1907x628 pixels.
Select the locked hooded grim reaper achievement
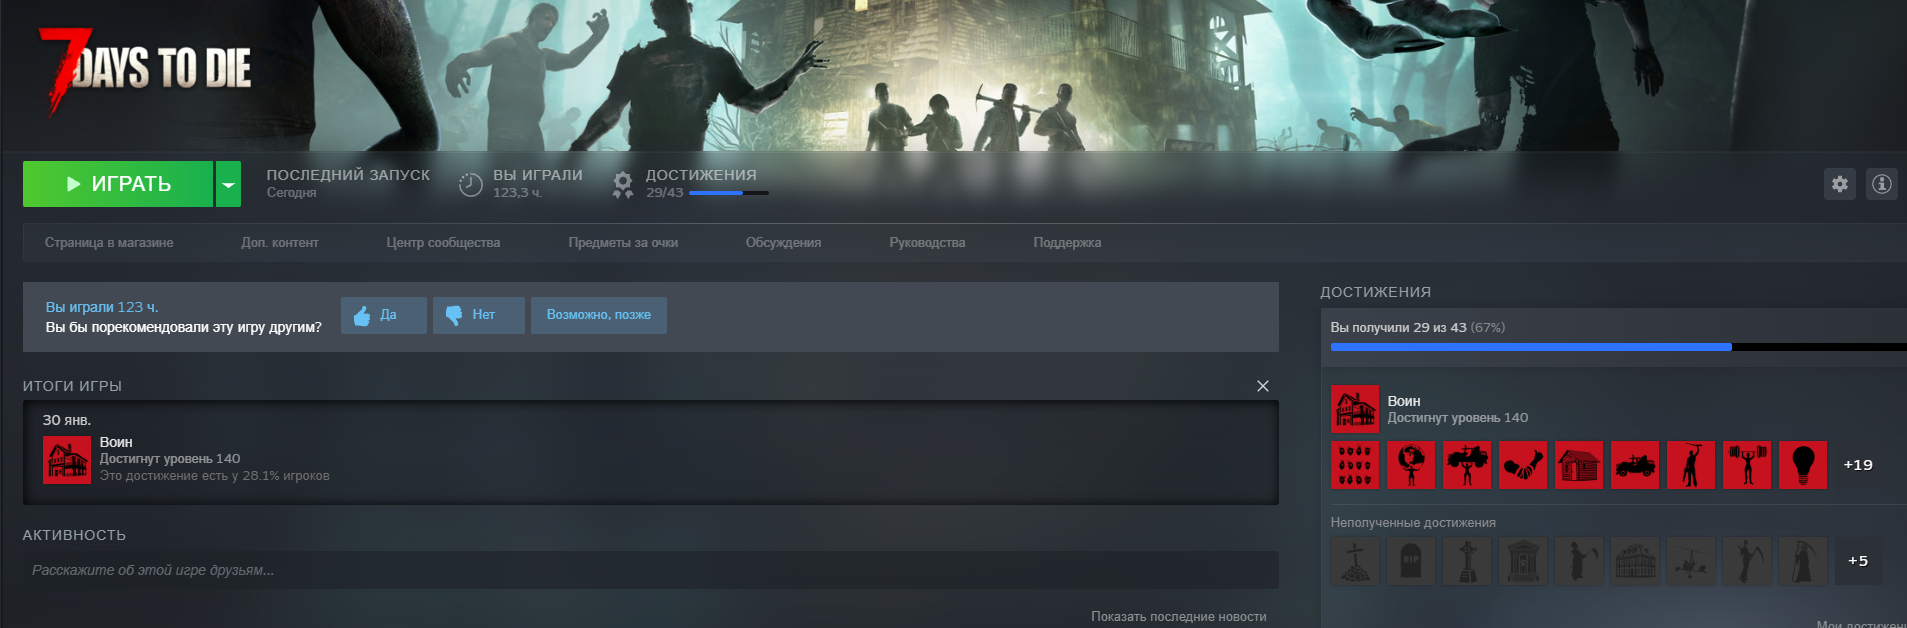[x=1803, y=561]
